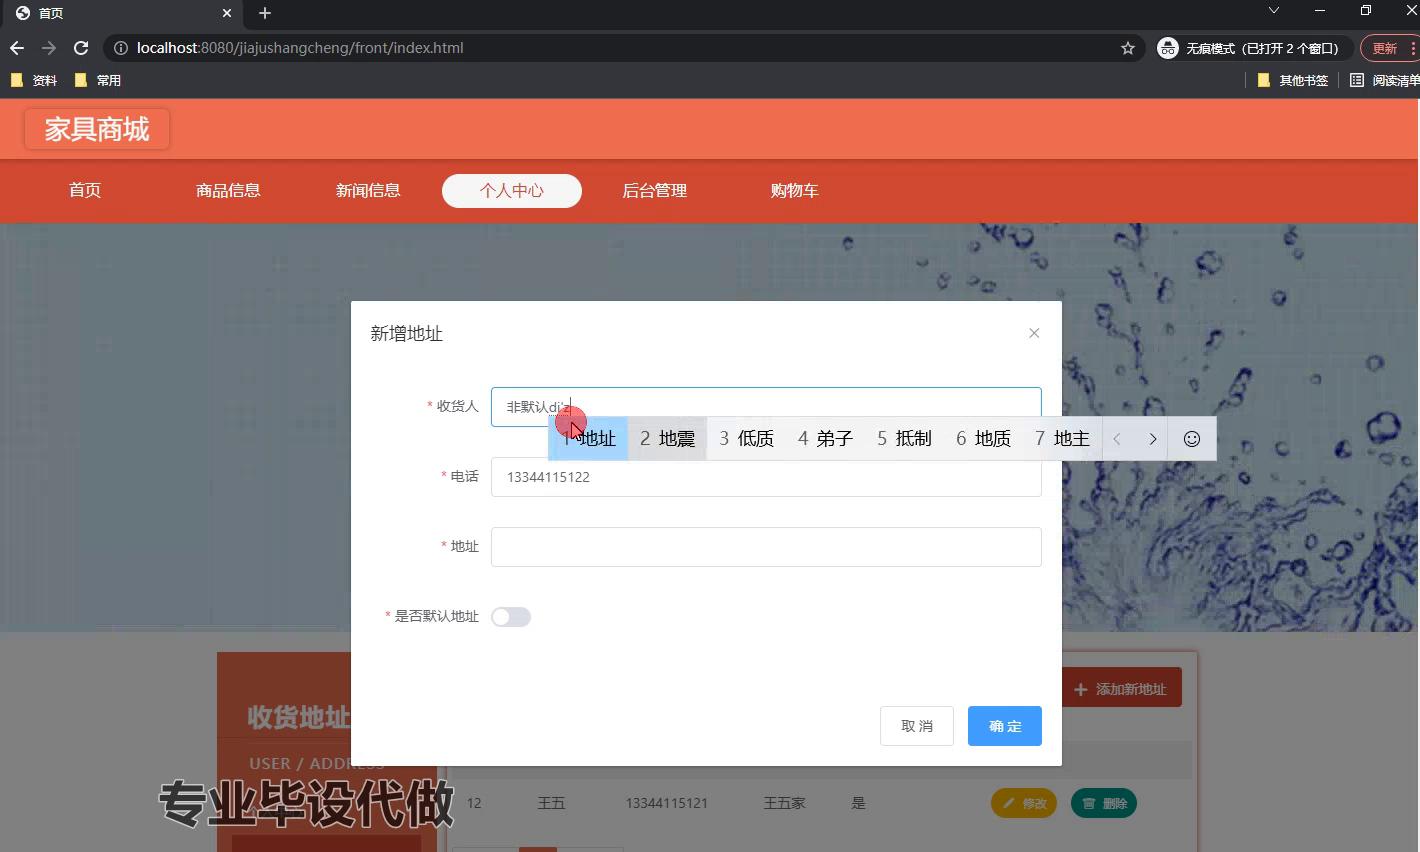Confirm the new address with 确定
This screenshot has width=1420, height=852.
coord(1004,726)
